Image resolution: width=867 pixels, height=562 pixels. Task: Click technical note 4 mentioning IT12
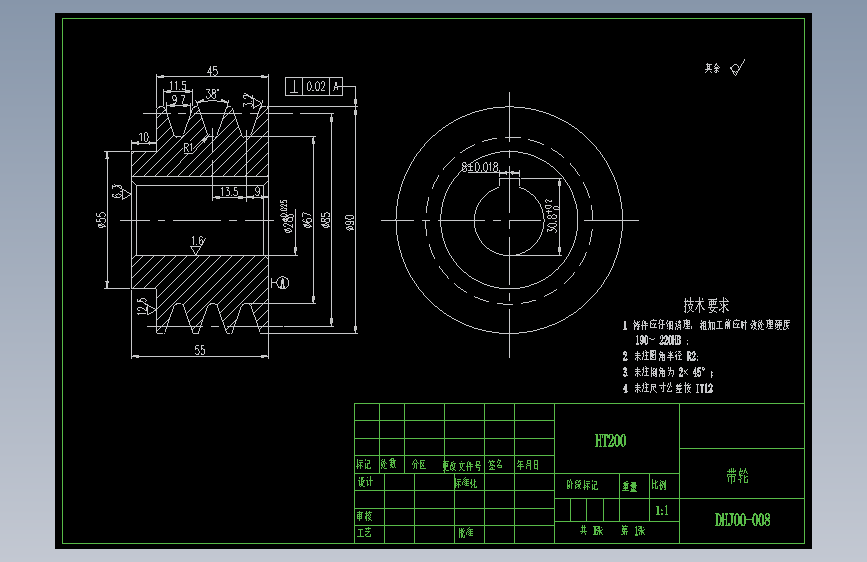point(667,388)
